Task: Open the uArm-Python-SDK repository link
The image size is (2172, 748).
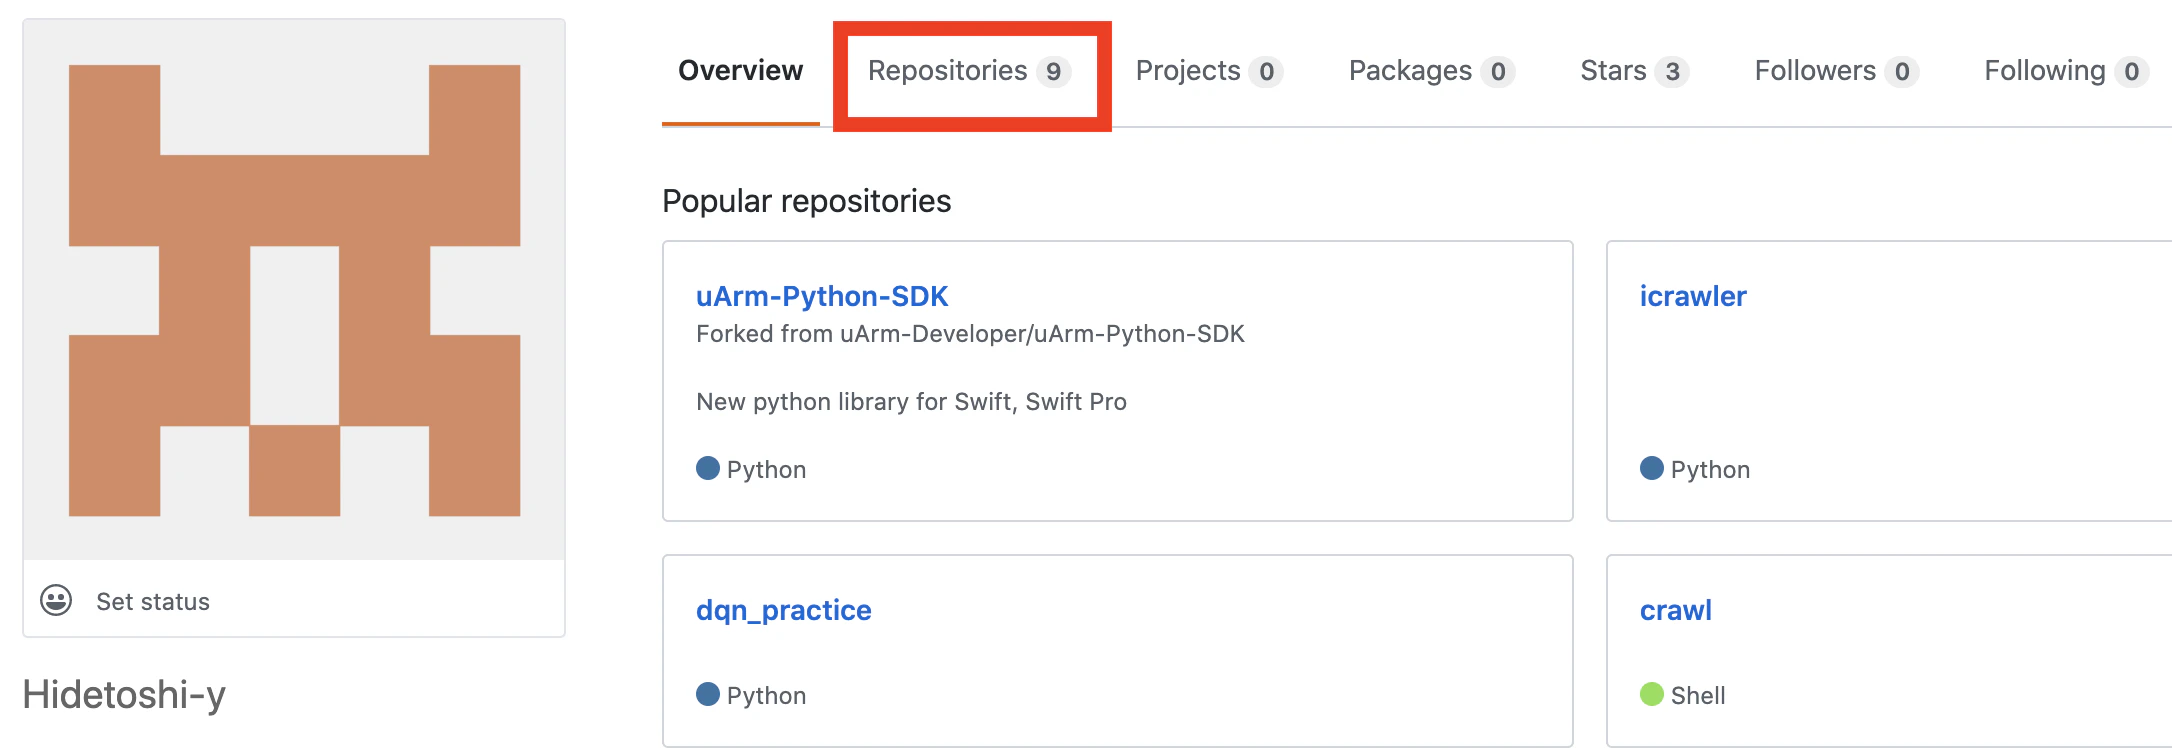Action: pos(822,296)
